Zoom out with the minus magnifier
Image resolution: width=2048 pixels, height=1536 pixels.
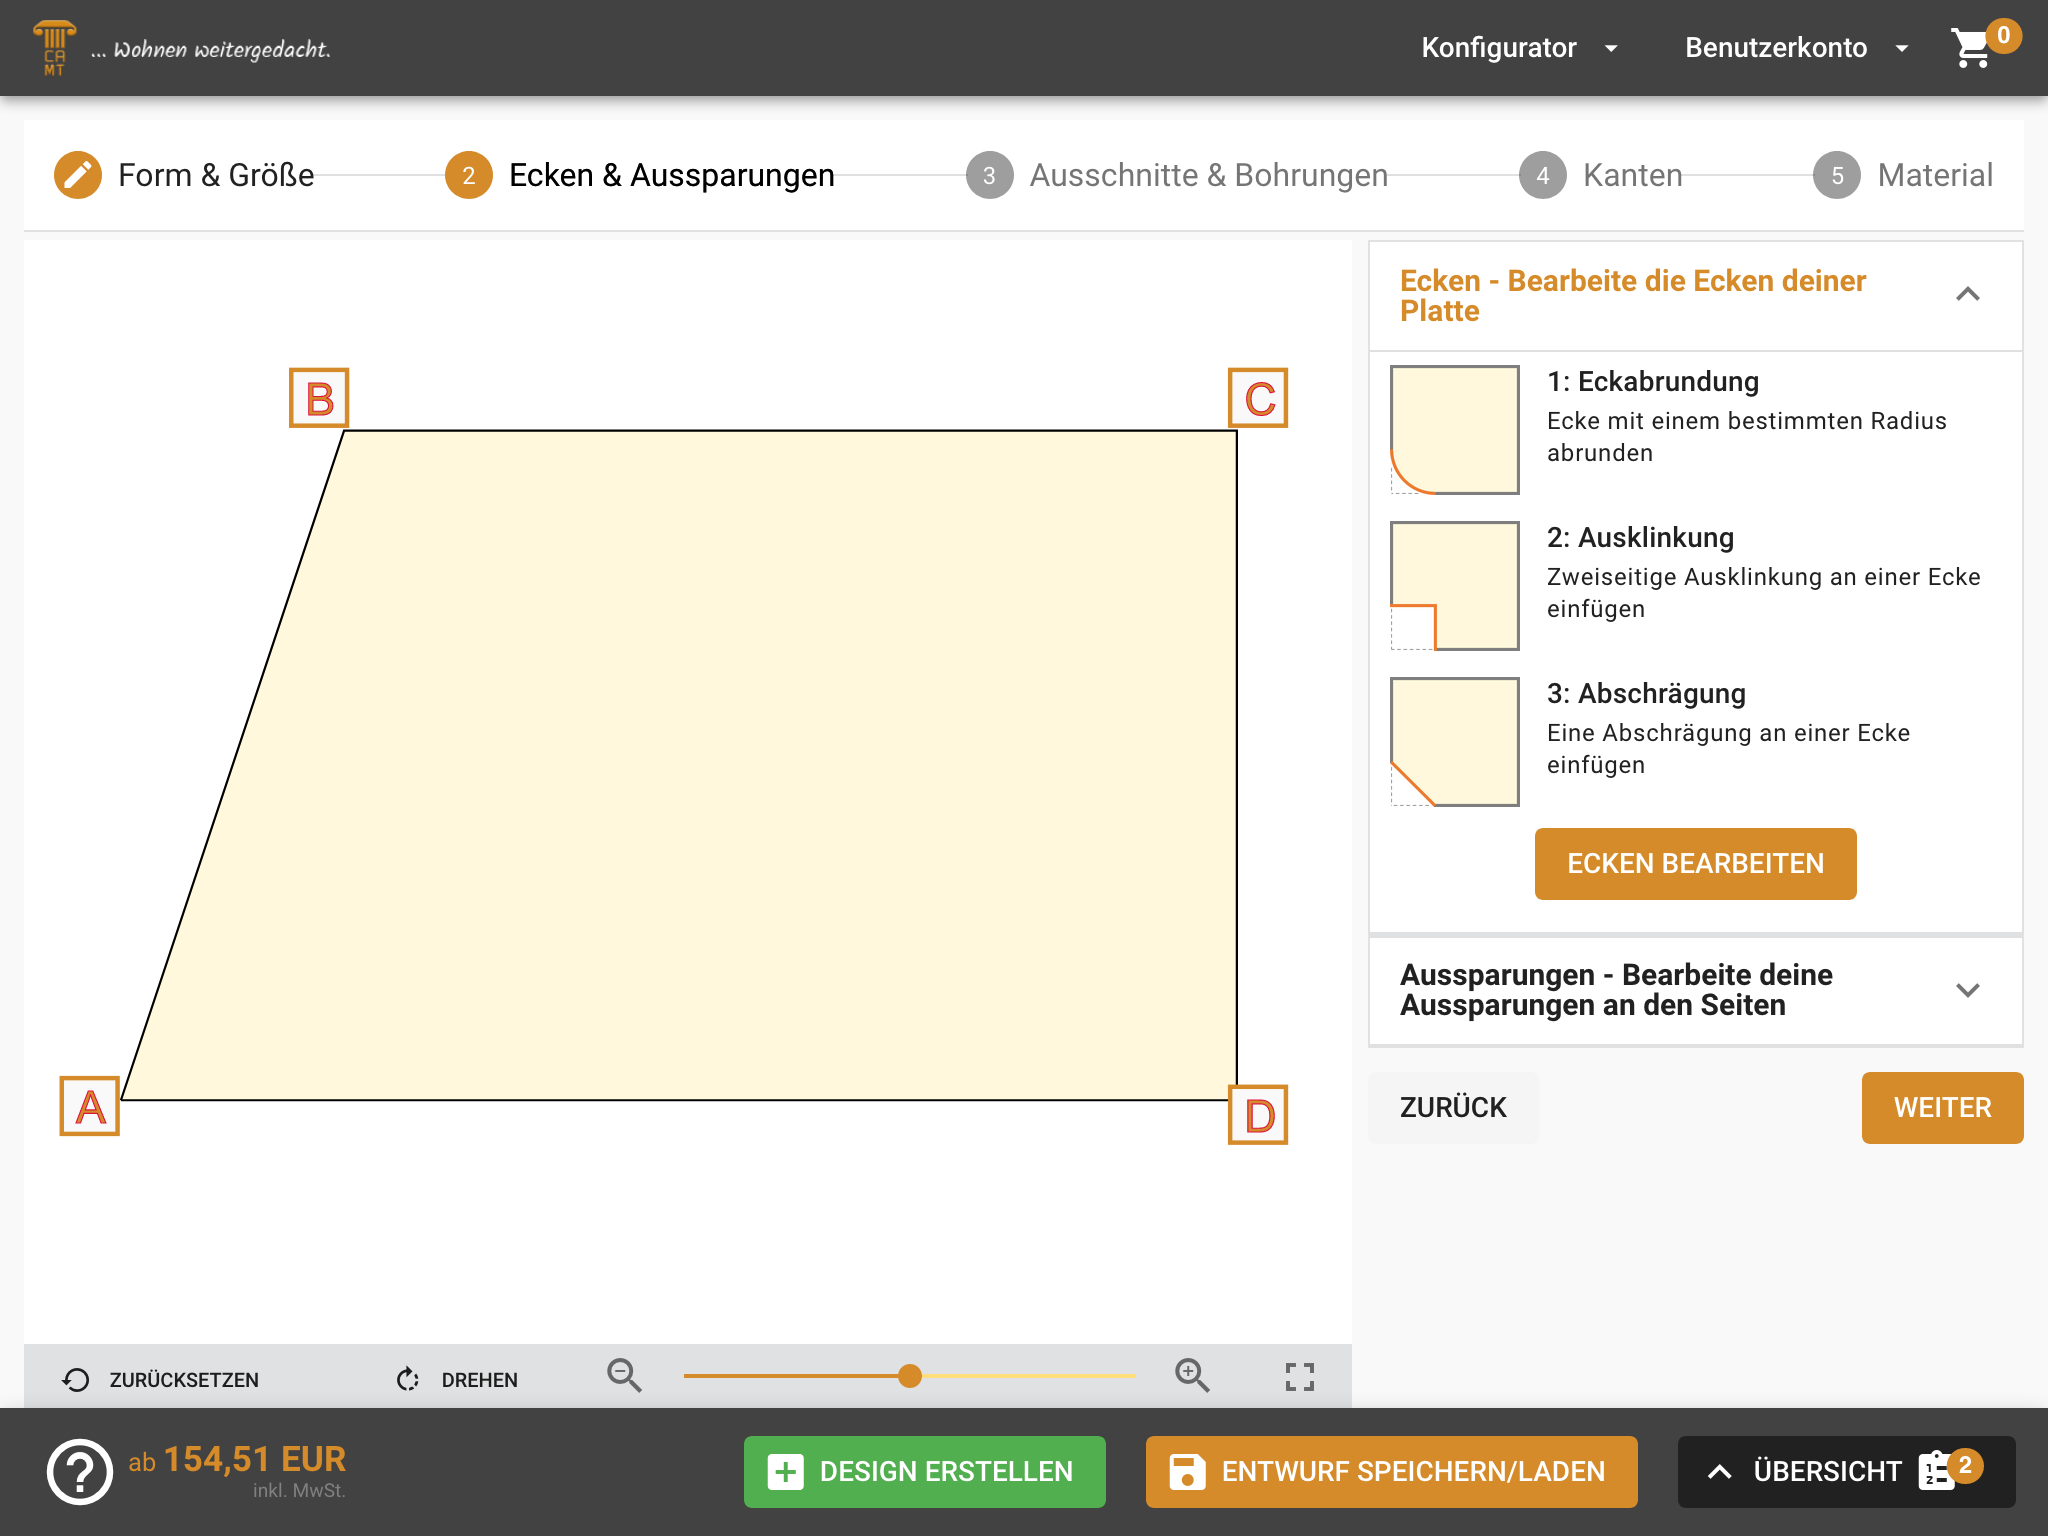click(x=624, y=1376)
